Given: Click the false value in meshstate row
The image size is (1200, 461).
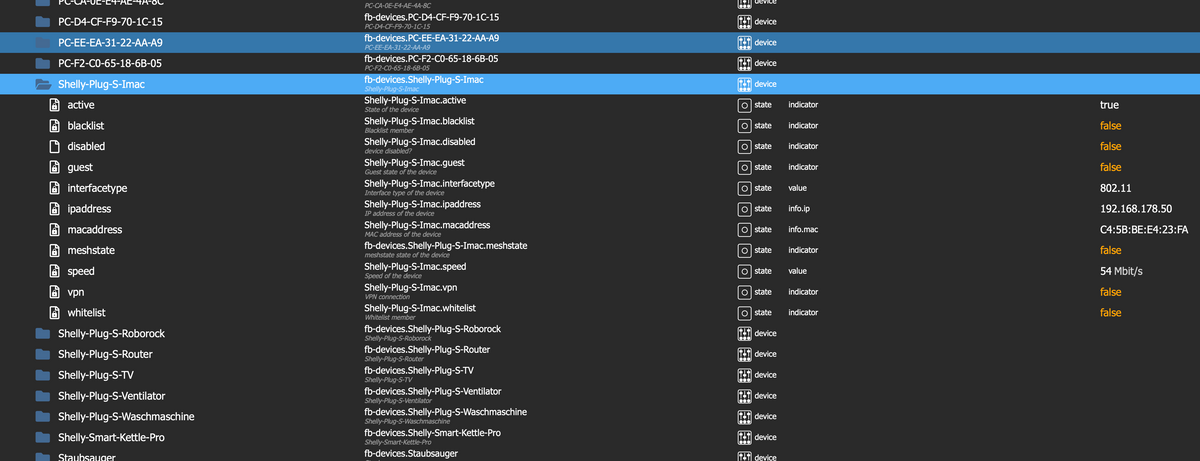Looking at the screenshot, I should coord(1110,251).
